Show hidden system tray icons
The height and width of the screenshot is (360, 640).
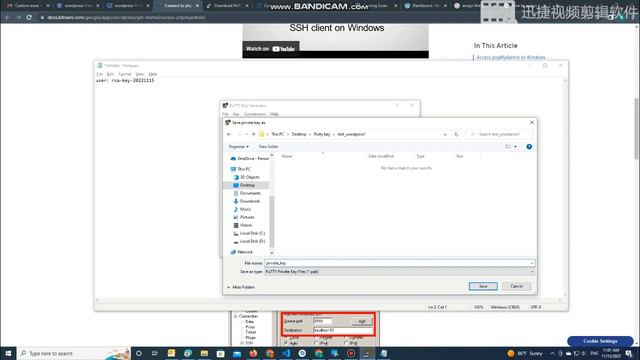tap(552, 353)
